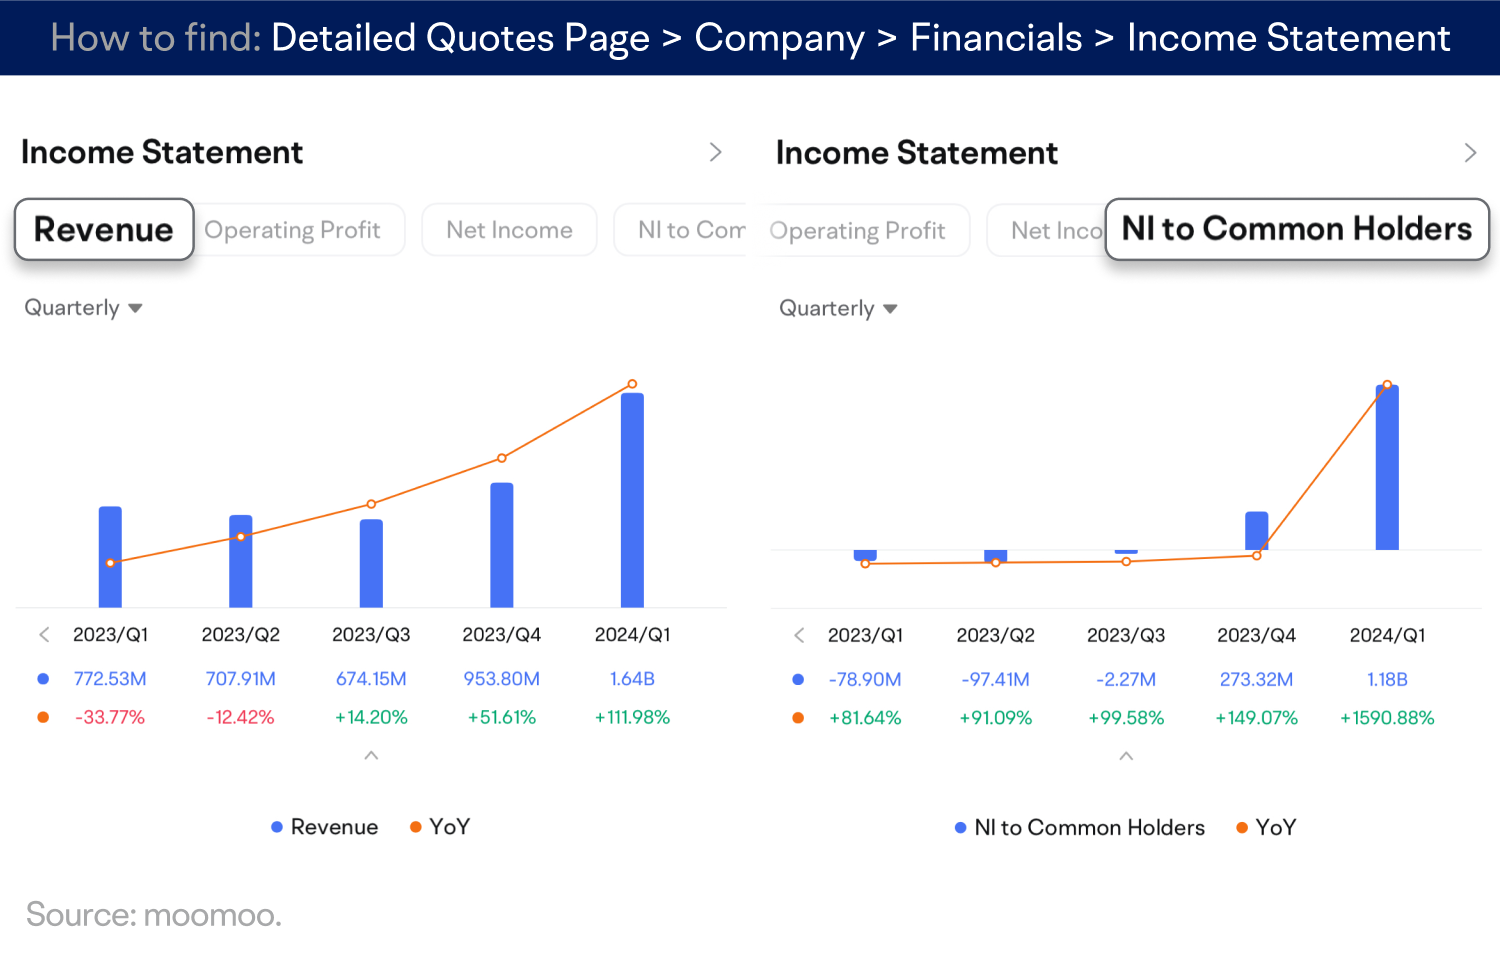Switch to Net Income tab on left
The height and width of the screenshot is (954, 1500).
(x=509, y=230)
